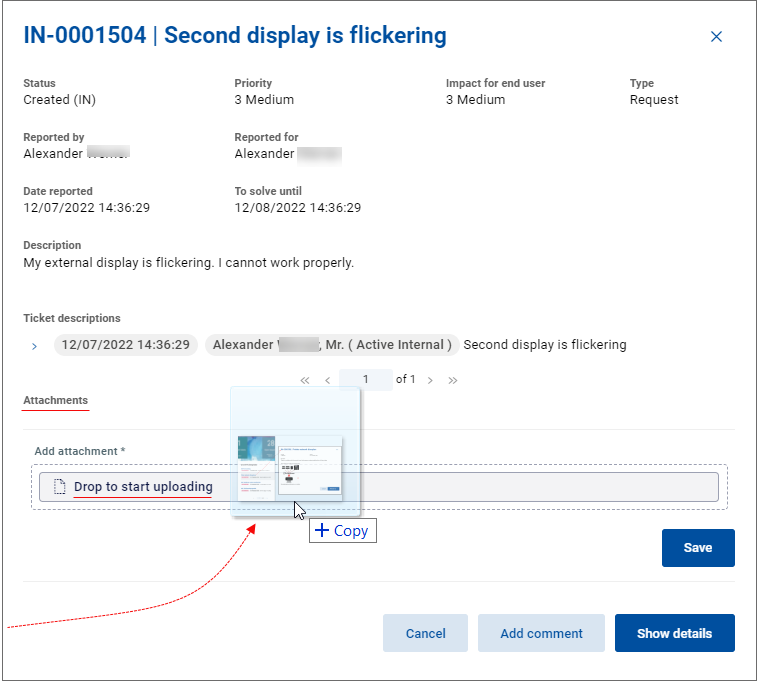Viewport: 757px width, 681px height.
Task: Select the 12/07/2022 14:36:29 date chip
Action: click(x=125, y=345)
